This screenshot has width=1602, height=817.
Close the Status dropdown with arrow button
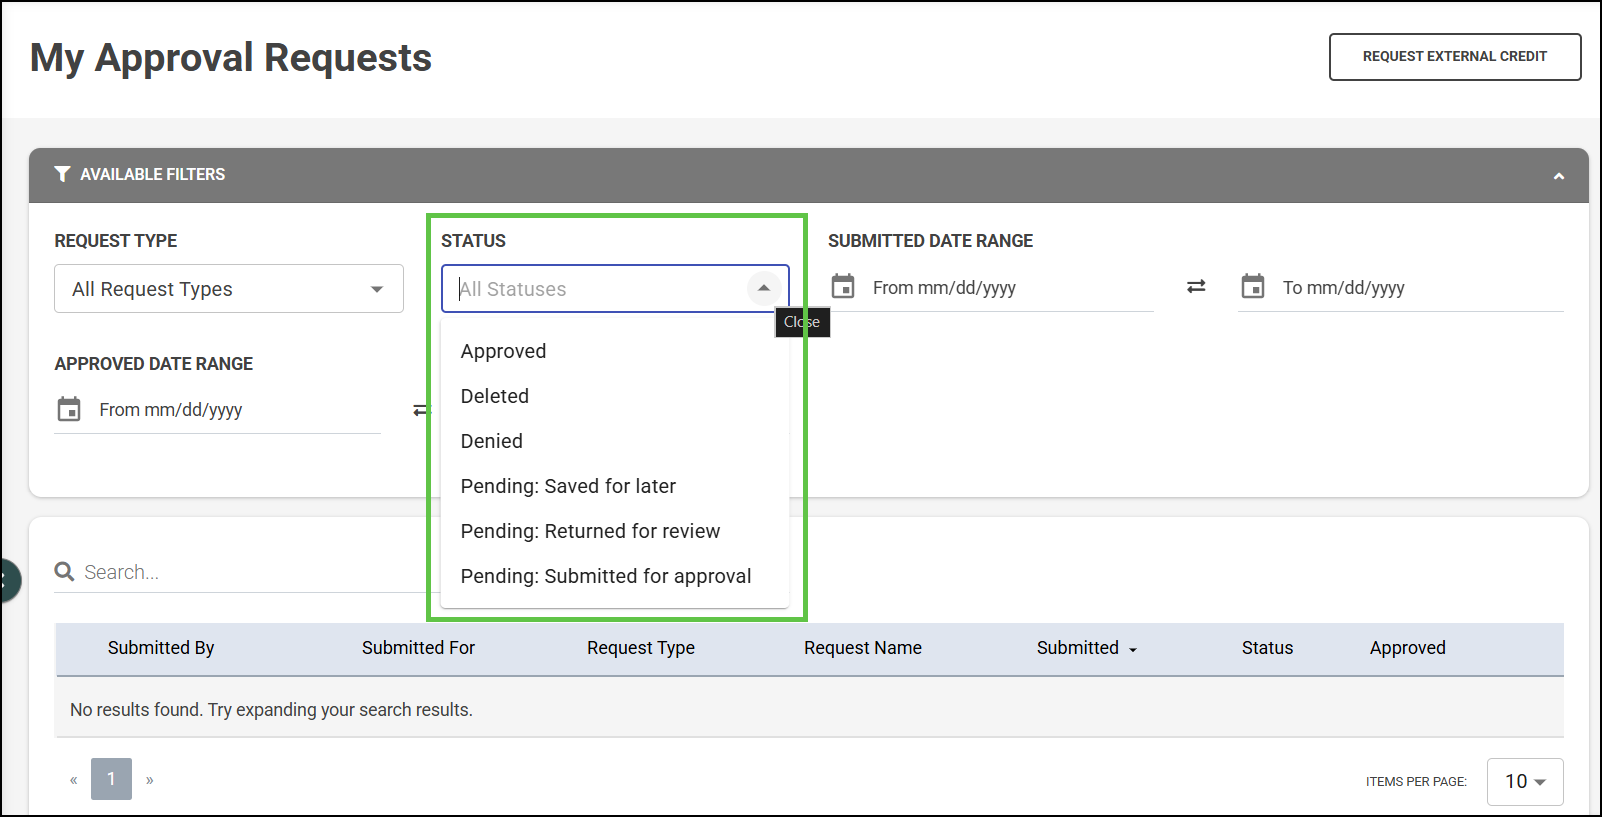coord(764,288)
